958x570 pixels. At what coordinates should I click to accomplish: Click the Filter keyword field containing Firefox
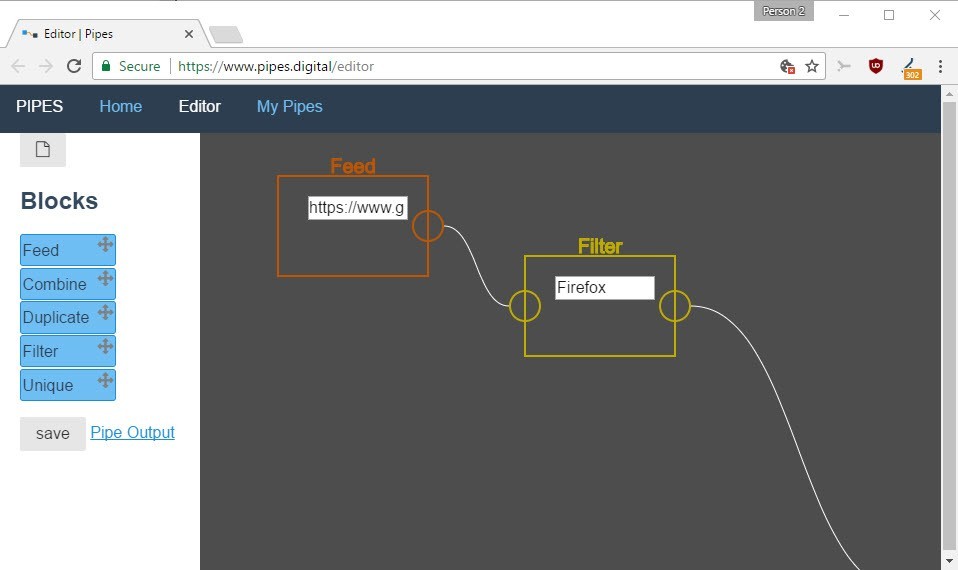point(605,288)
